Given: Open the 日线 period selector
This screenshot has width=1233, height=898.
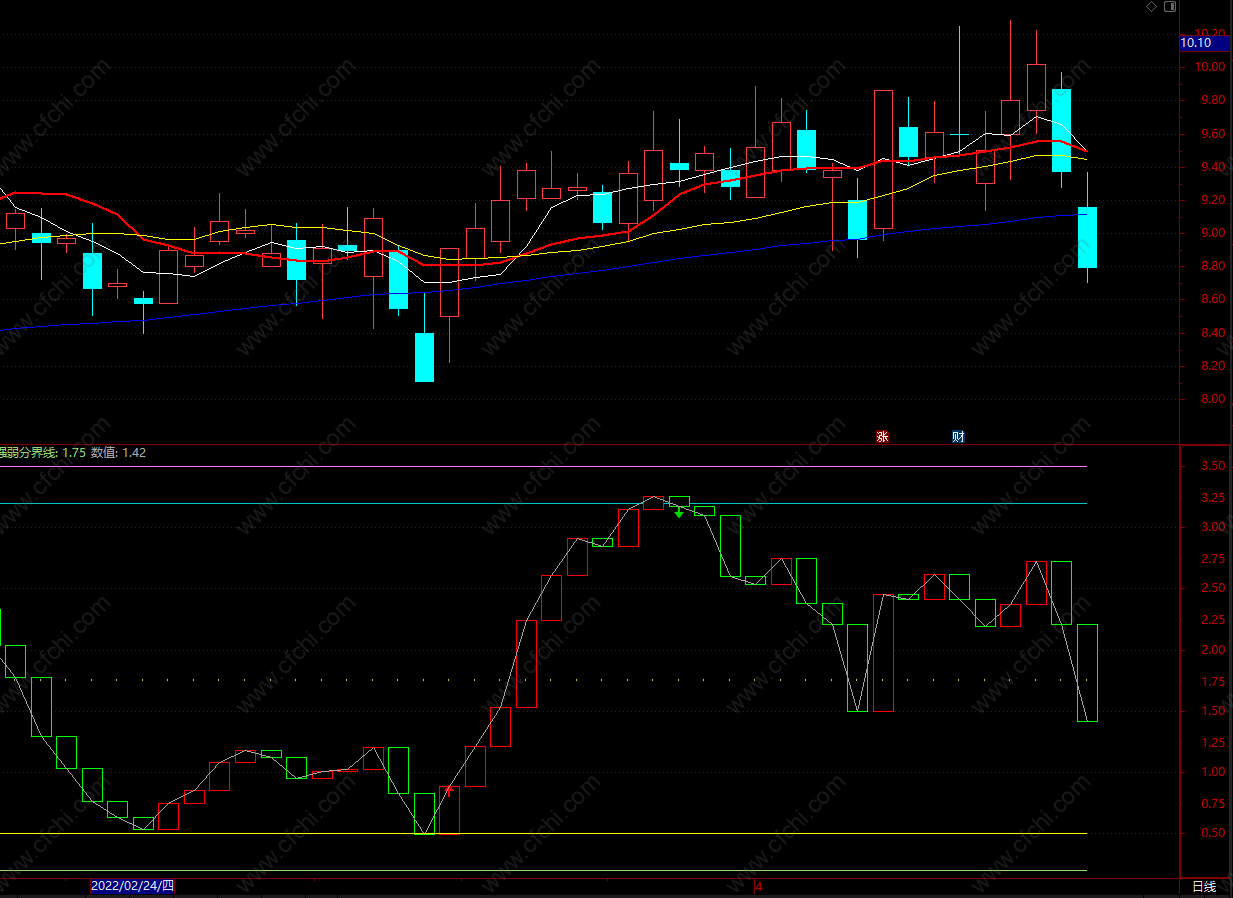Looking at the screenshot, I should click(x=1204, y=886).
